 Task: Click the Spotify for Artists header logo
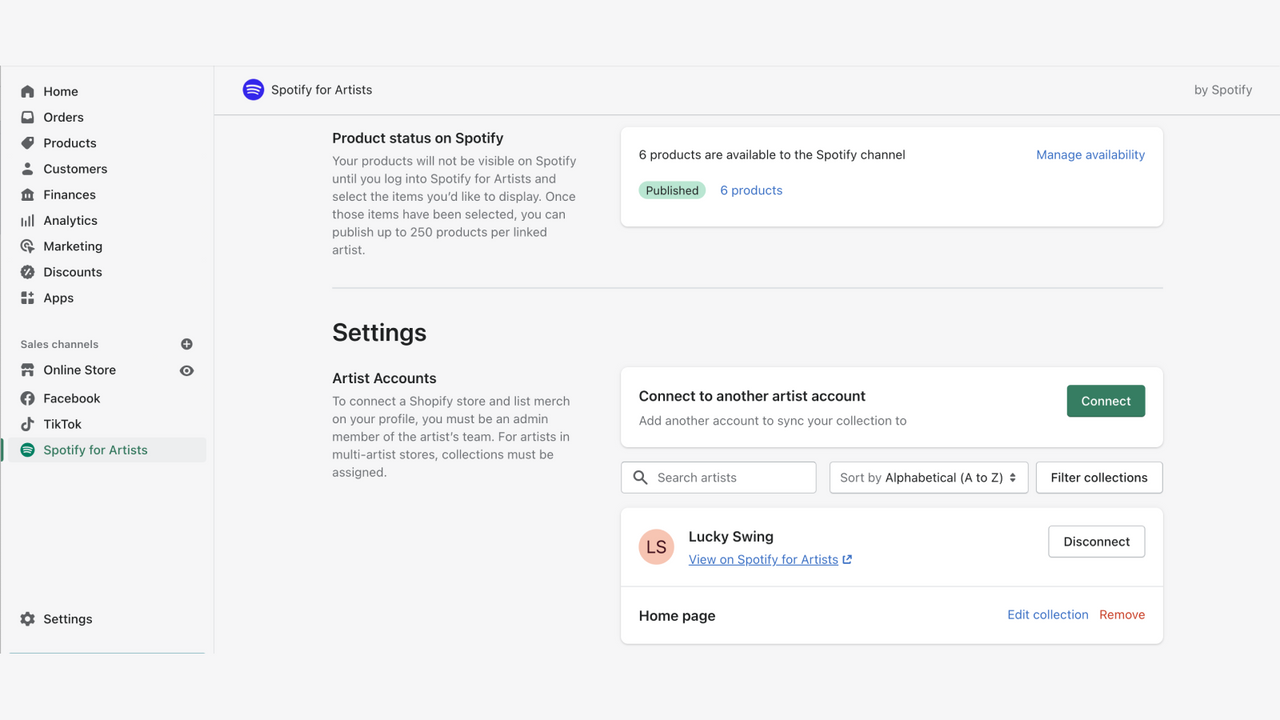[x=253, y=90]
